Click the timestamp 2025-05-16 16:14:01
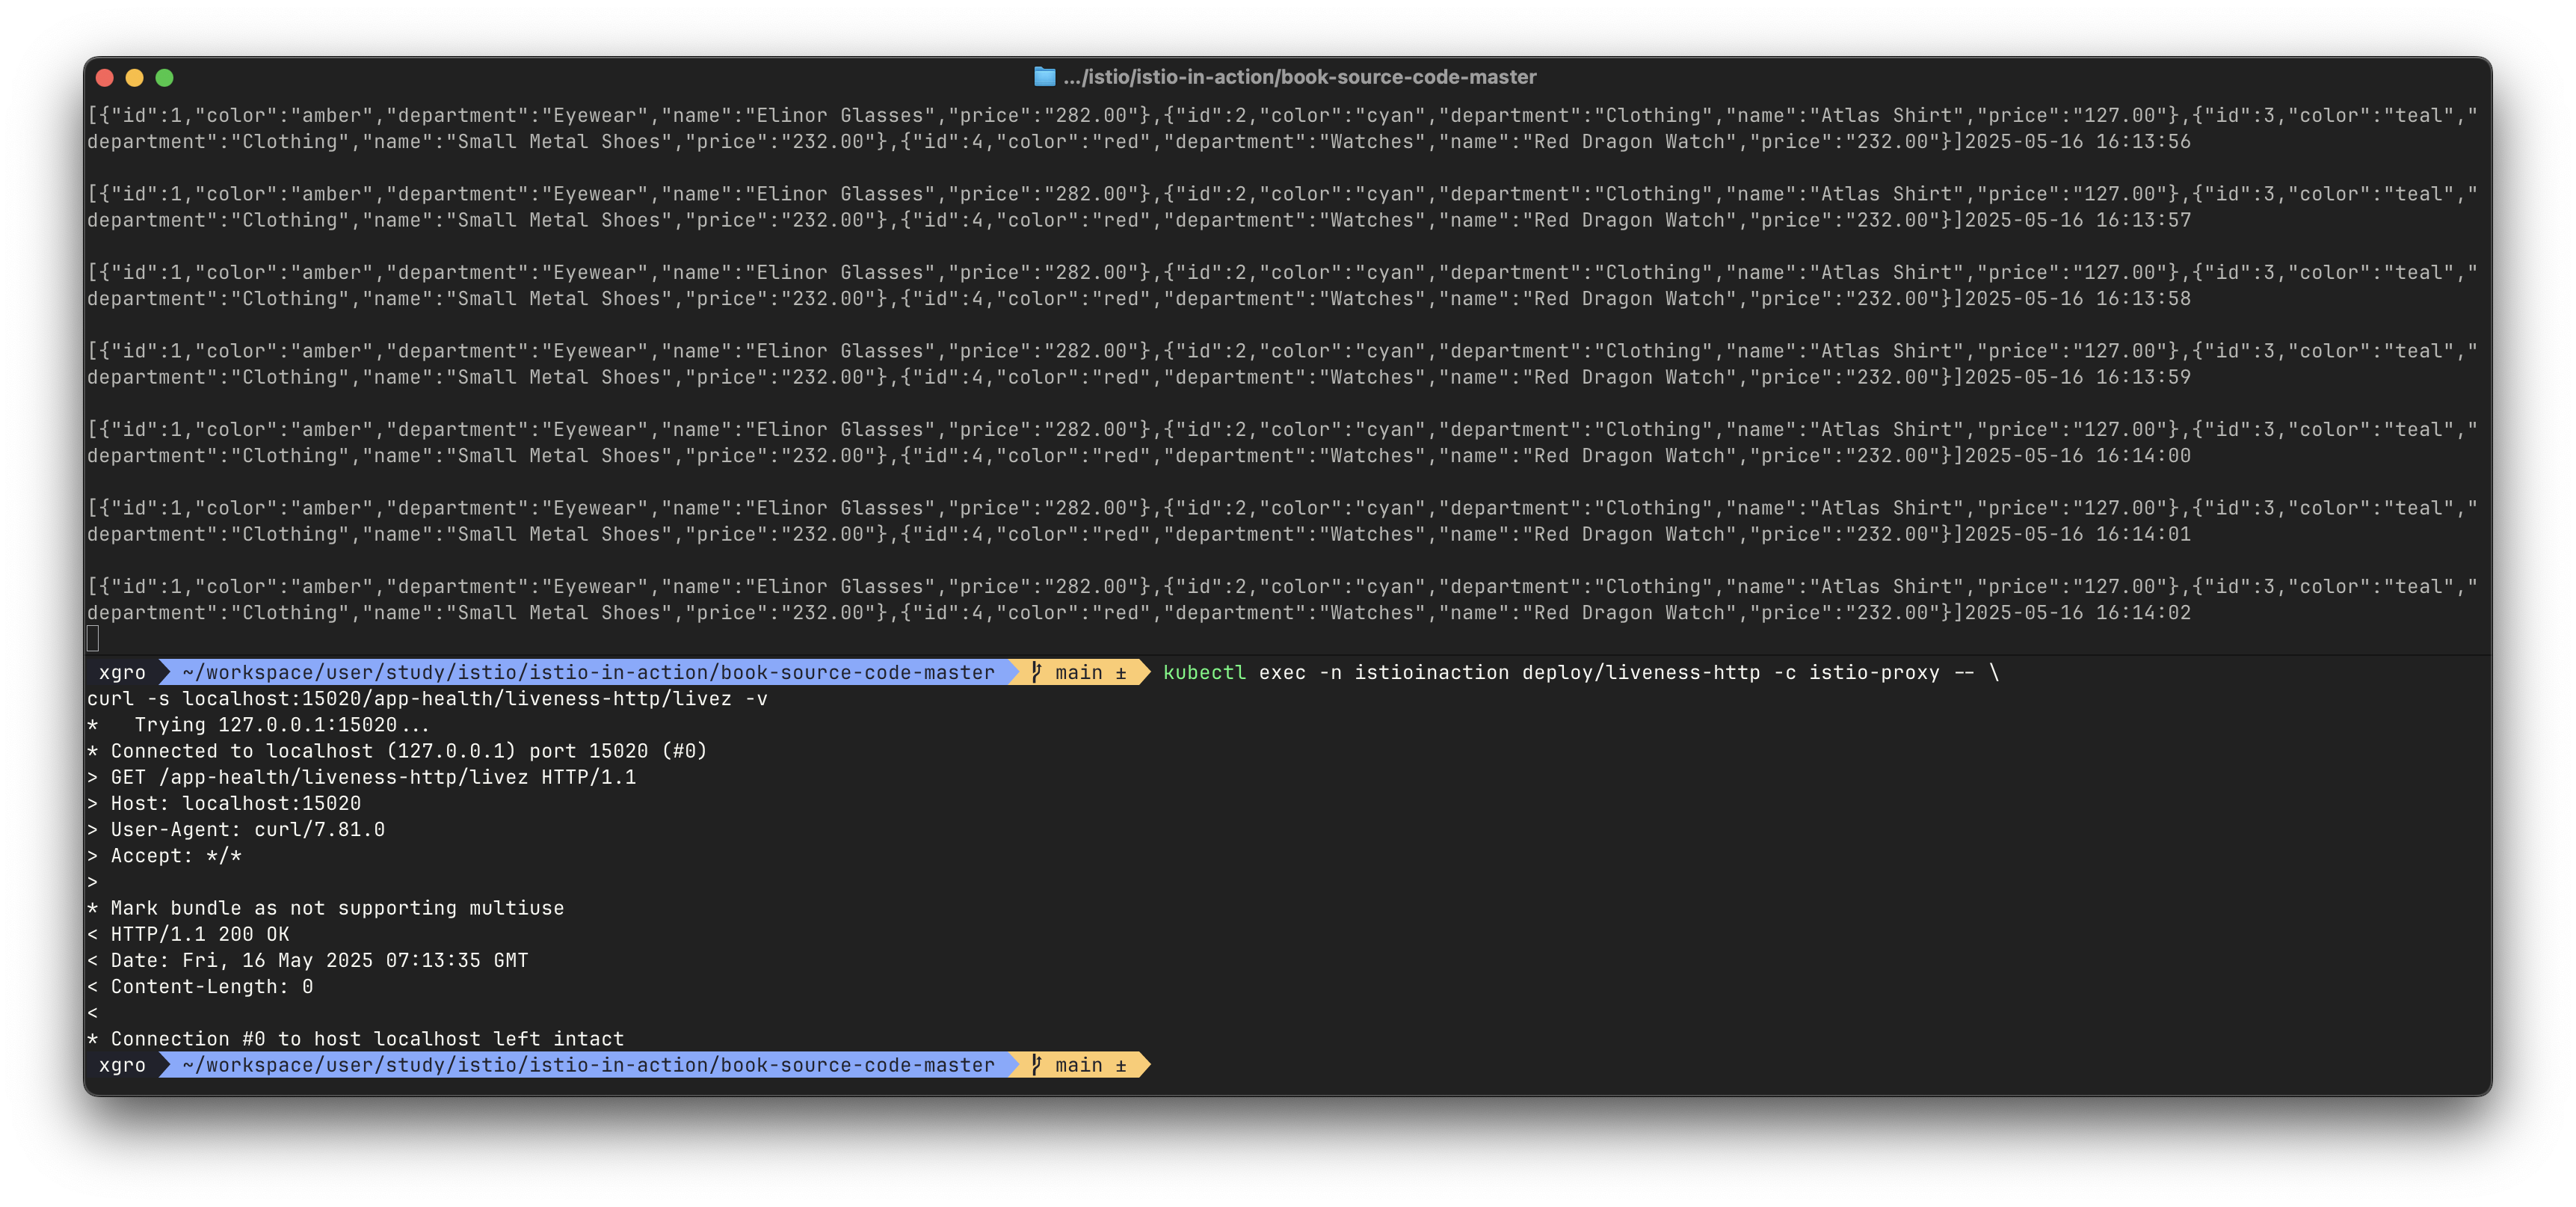The height and width of the screenshot is (1207, 2576). tap(2078, 534)
